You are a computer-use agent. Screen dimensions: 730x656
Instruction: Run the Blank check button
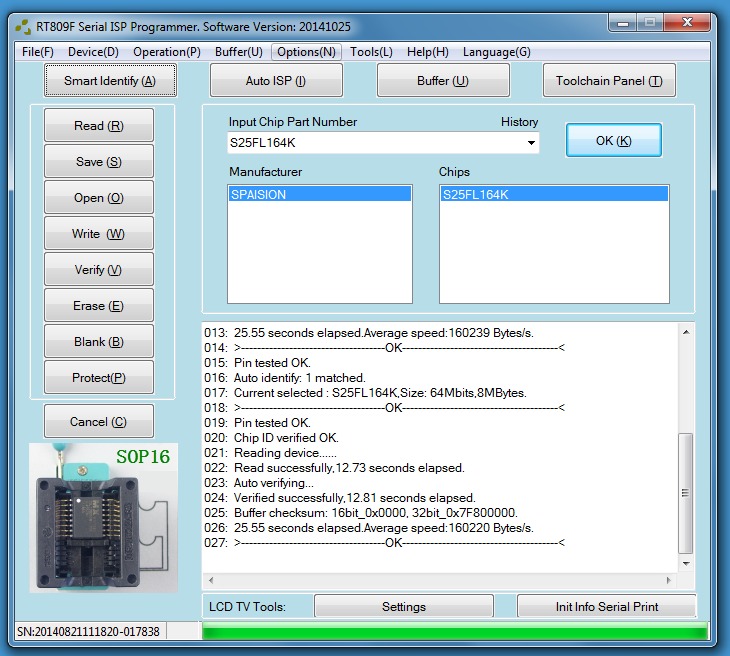click(x=99, y=342)
